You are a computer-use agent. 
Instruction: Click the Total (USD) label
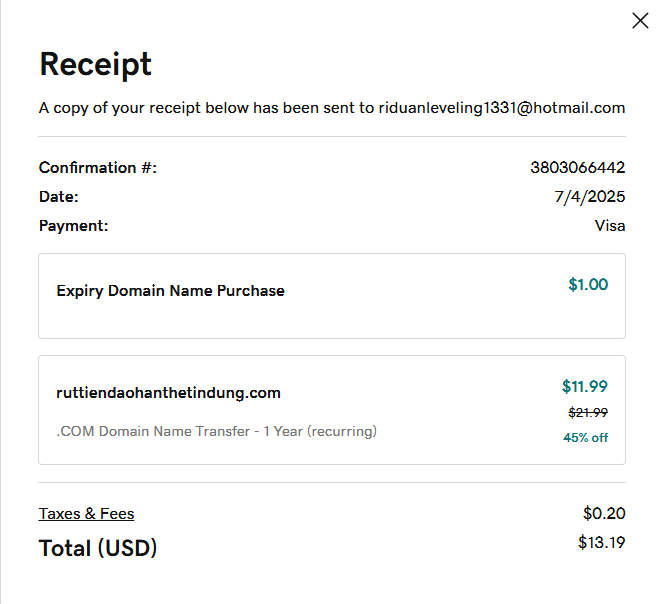pyautogui.click(x=98, y=548)
